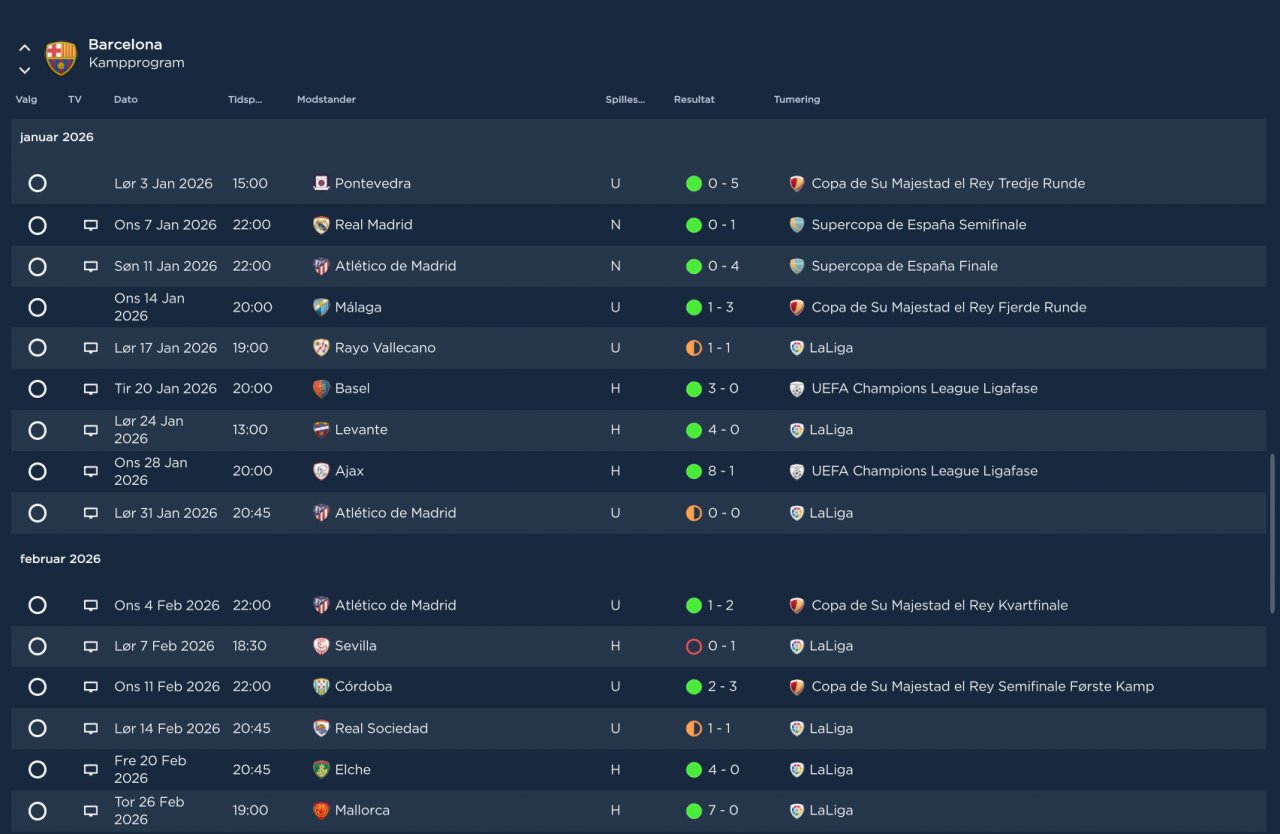The image size is (1280, 834).
Task: Click the up chevron beside the Barcelona crest
Action: (24, 48)
